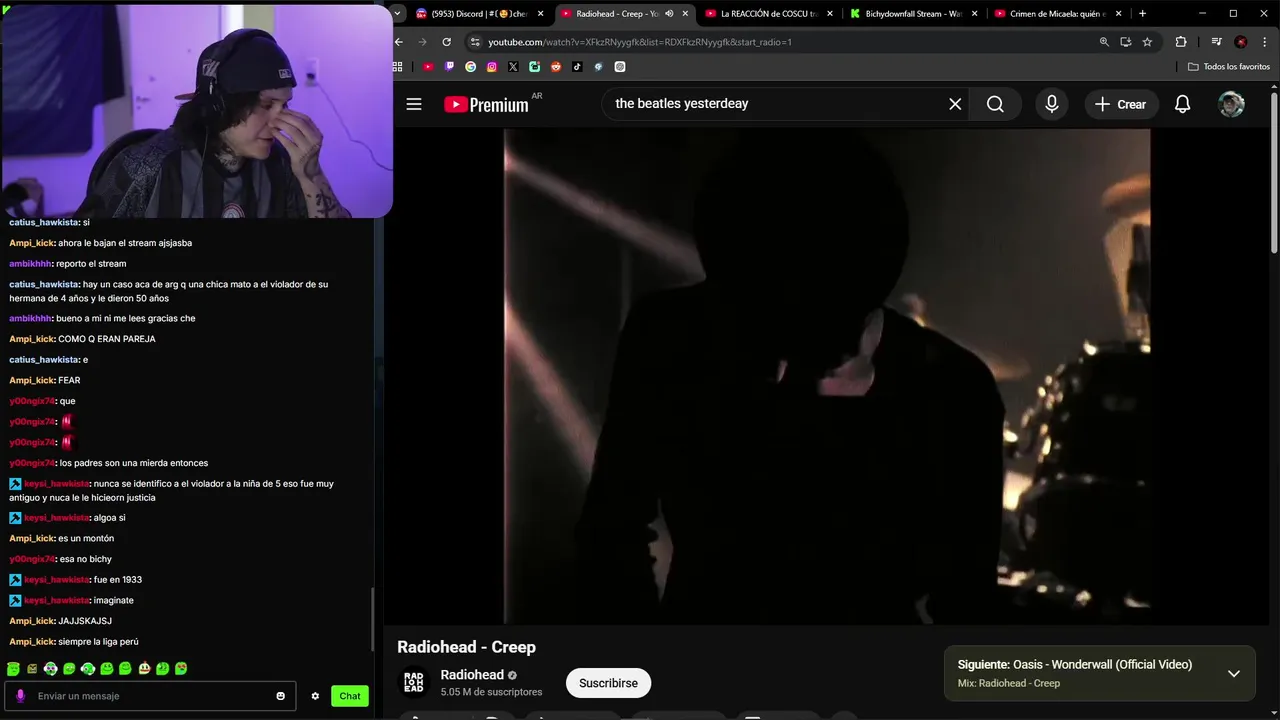The image size is (1280, 720).
Task: Click the Enviar un mensaje chat field
Action: point(150,696)
